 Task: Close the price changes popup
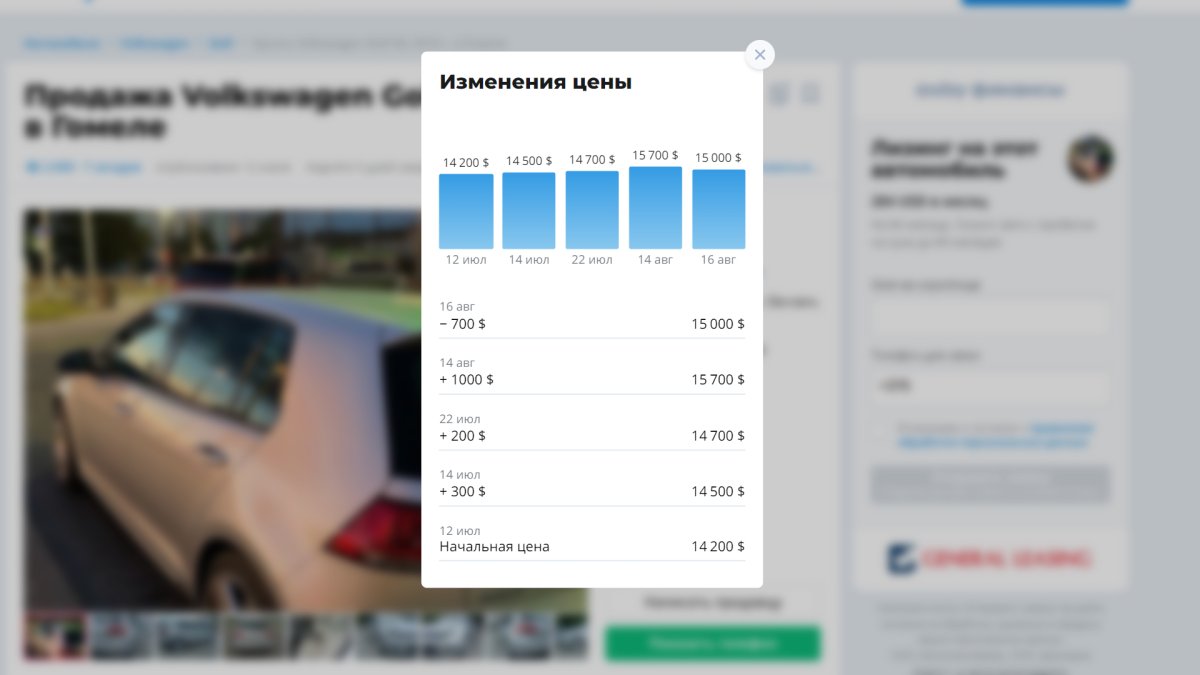(x=760, y=55)
